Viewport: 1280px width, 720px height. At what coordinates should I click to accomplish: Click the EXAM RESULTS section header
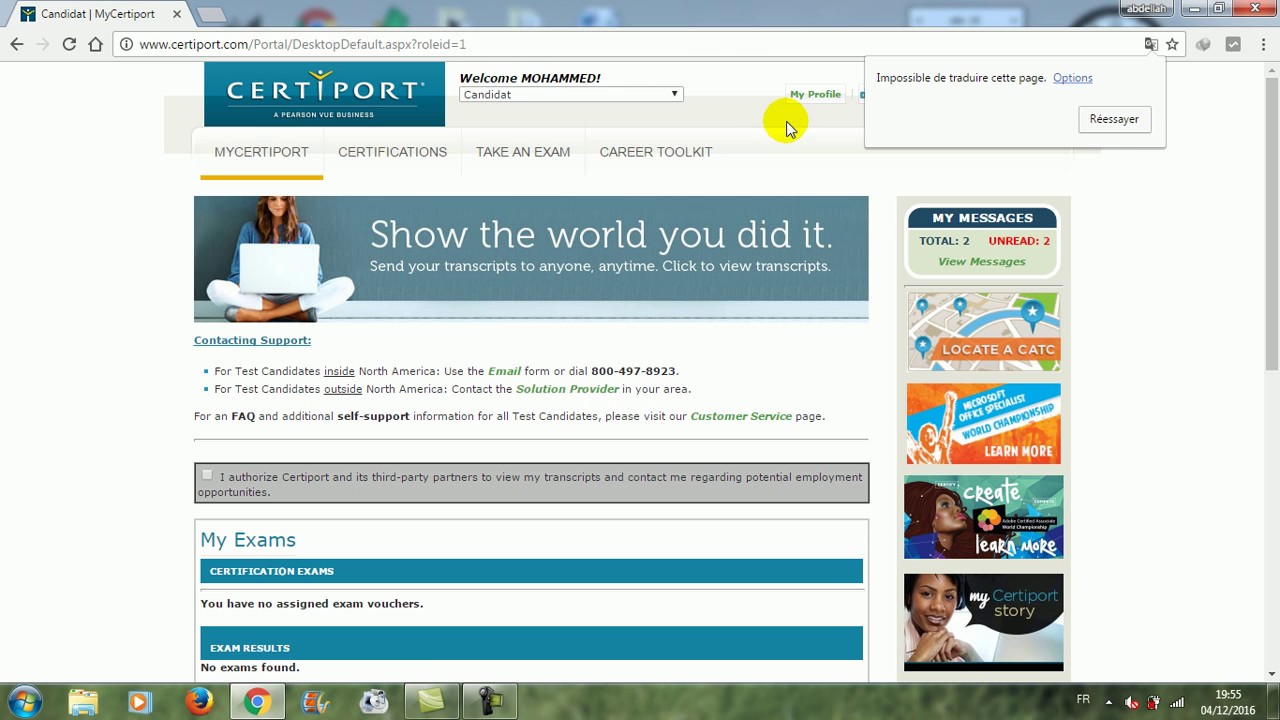pyautogui.click(x=531, y=643)
